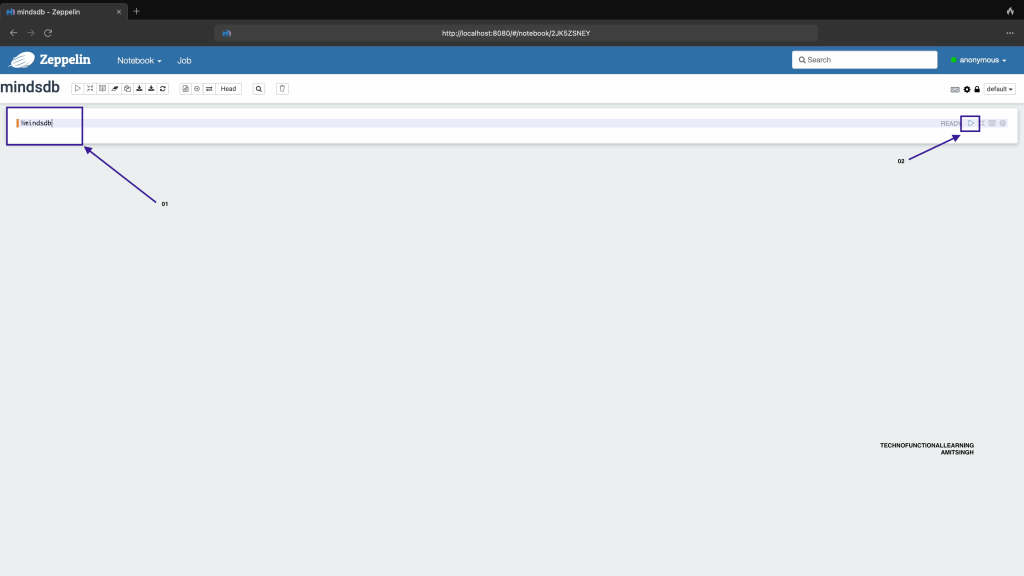Image resolution: width=1024 pixels, height=576 pixels.
Task: Open interpreter binding gear settings
Action: [x=967, y=89]
